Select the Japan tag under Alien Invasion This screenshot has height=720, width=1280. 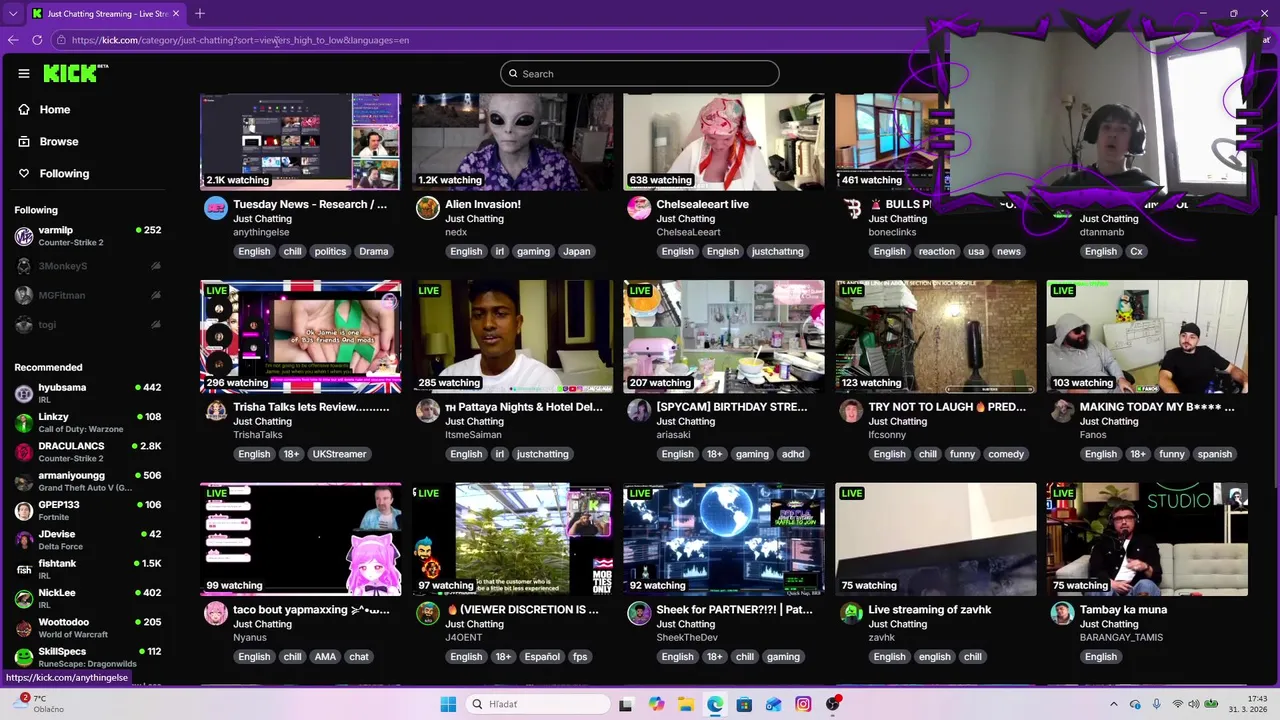click(x=576, y=251)
